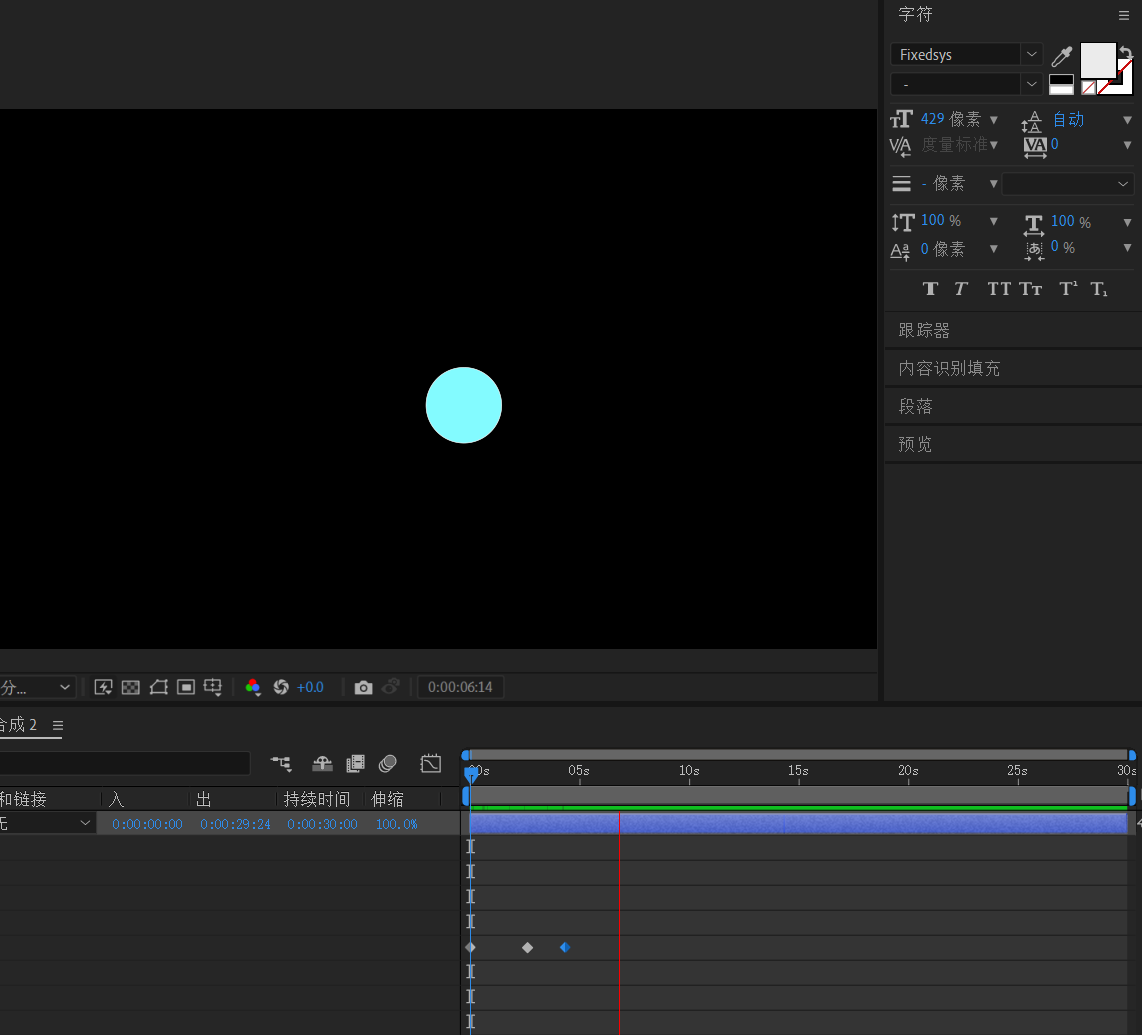The image size is (1142, 1035).
Task: Swap fill and stroke colors arrow
Action: pyautogui.click(x=1125, y=51)
